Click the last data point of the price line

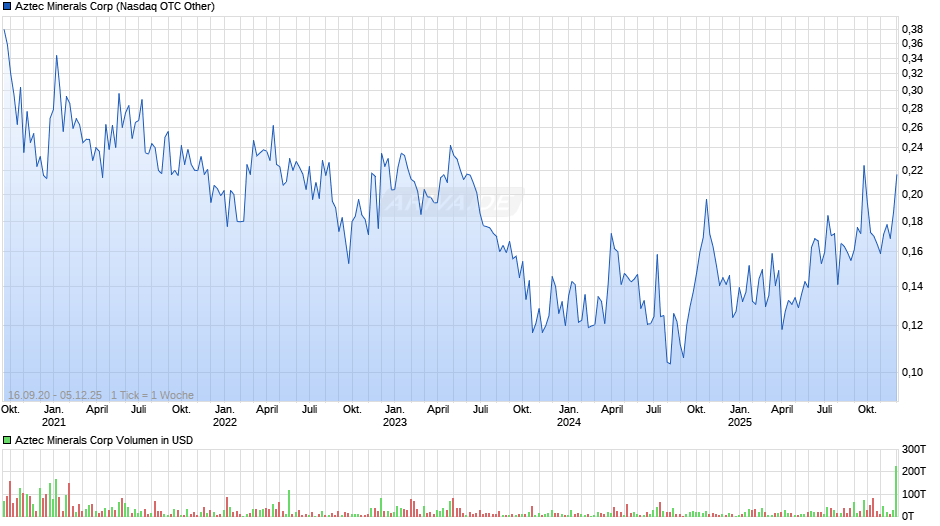point(897,175)
